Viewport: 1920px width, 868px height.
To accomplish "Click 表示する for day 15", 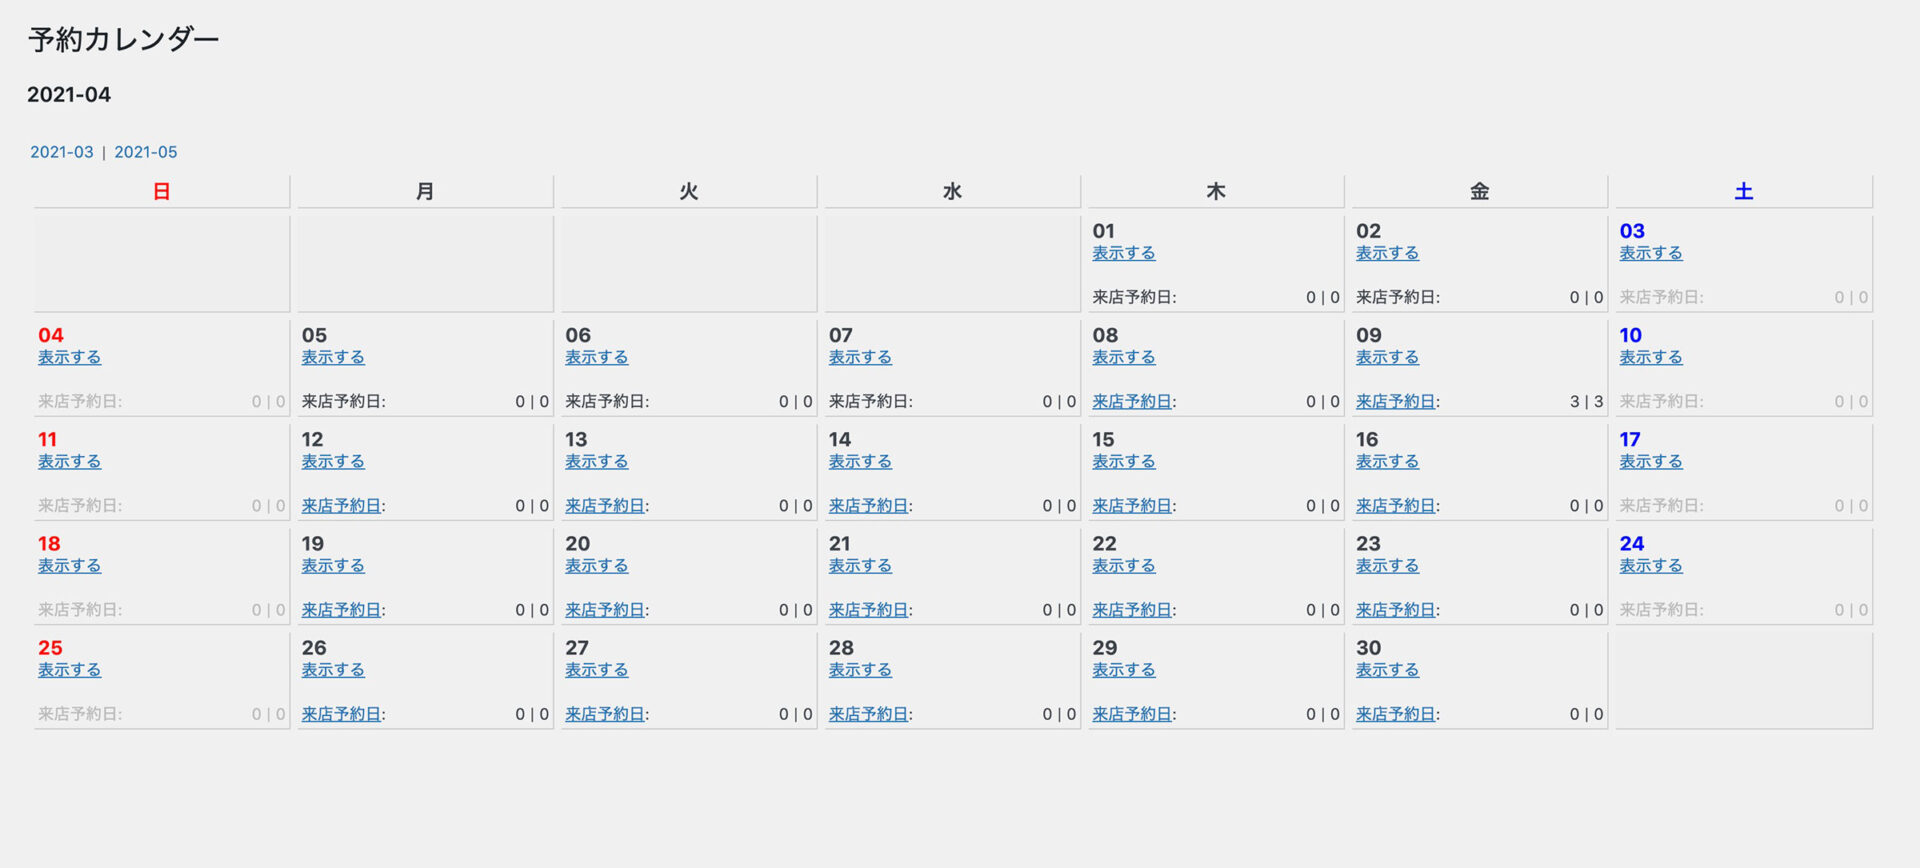I will [x=1123, y=461].
